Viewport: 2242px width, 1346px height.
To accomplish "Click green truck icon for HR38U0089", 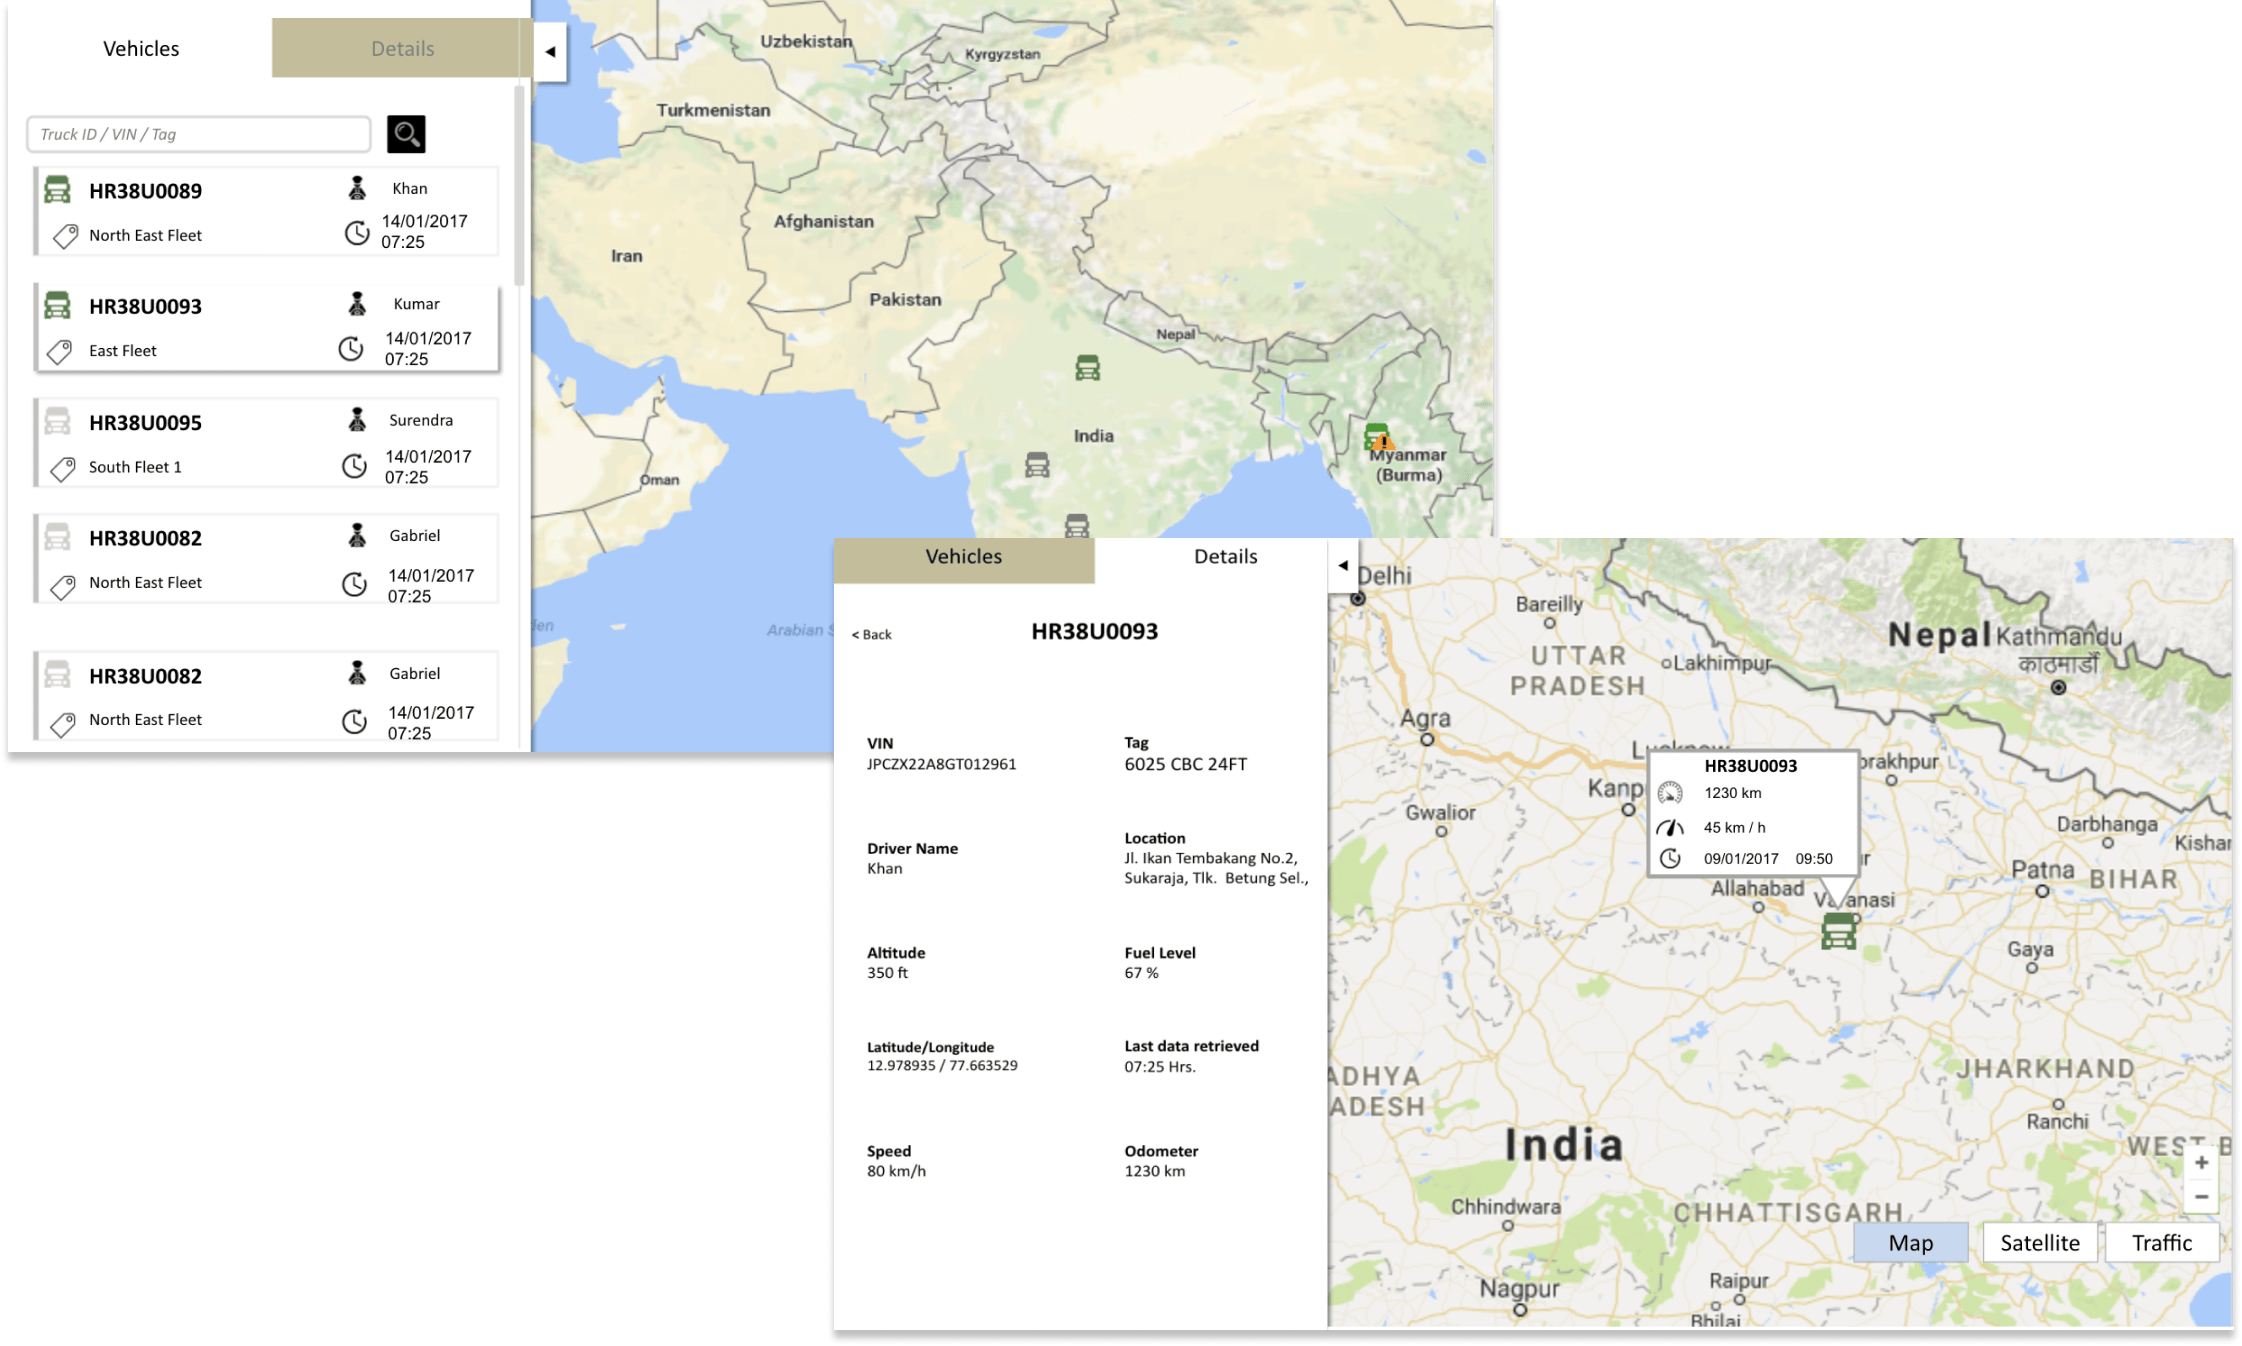I will pos(58,190).
